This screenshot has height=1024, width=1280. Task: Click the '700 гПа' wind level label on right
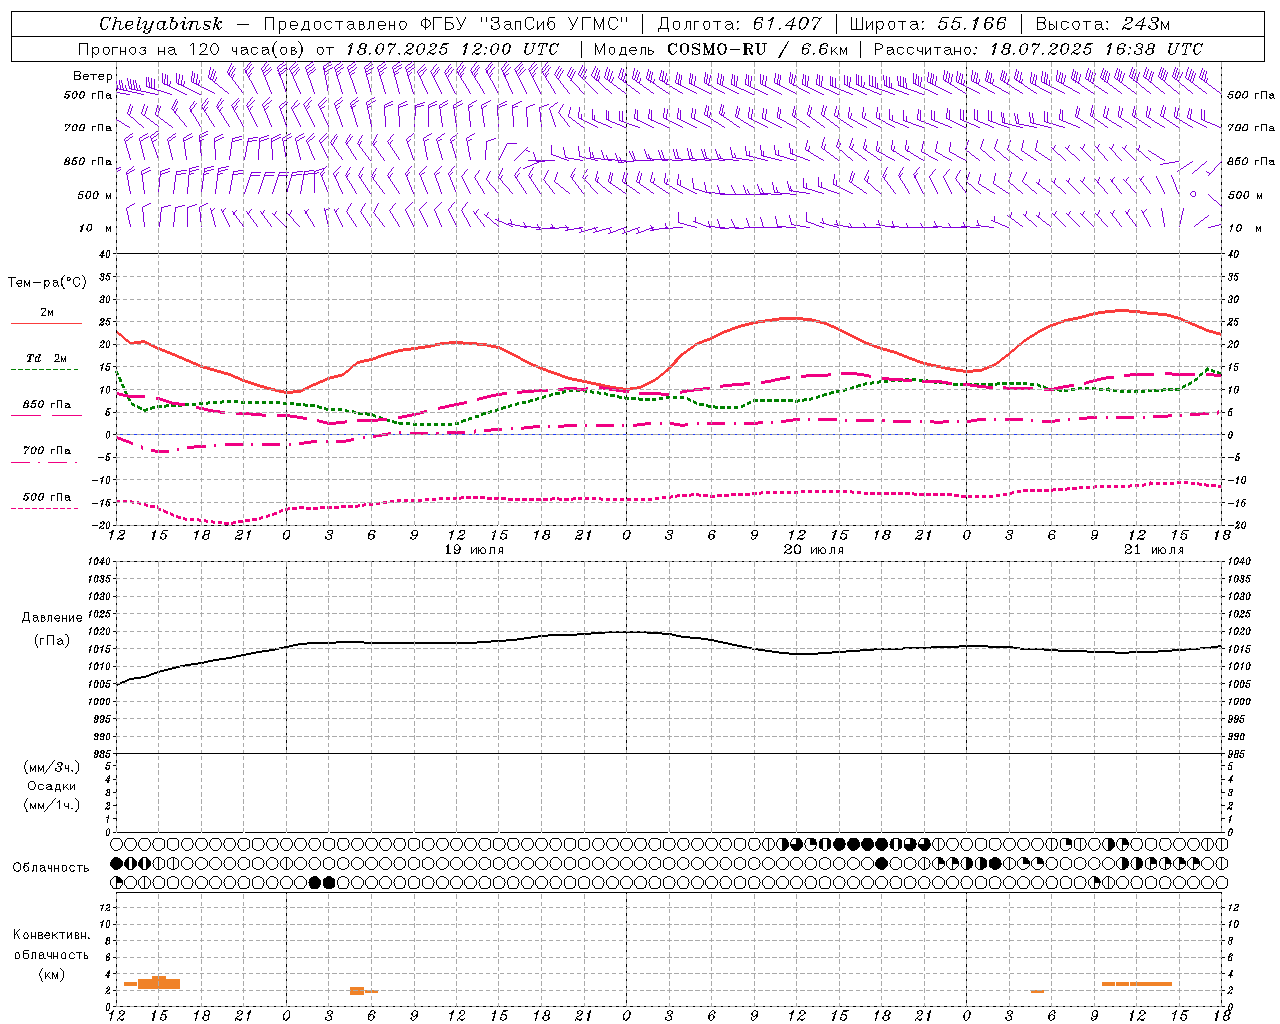pos(1251,128)
